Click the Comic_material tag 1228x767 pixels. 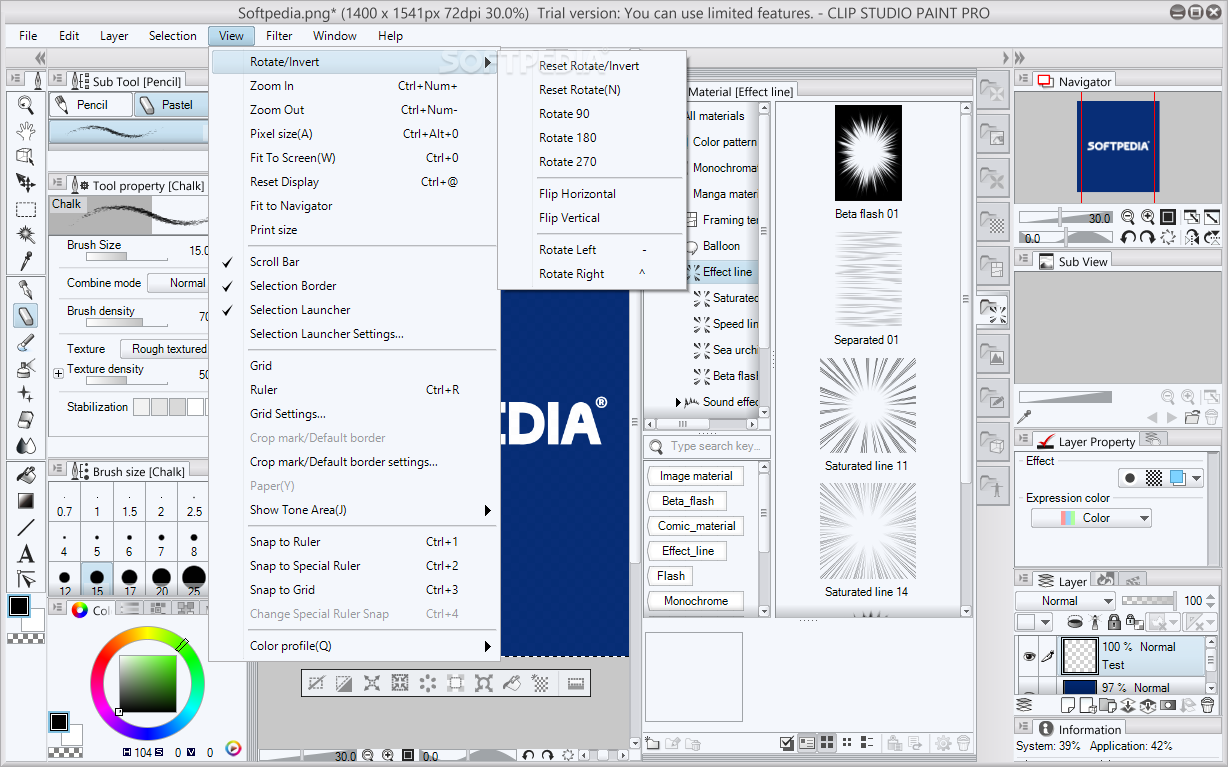pos(697,526)
